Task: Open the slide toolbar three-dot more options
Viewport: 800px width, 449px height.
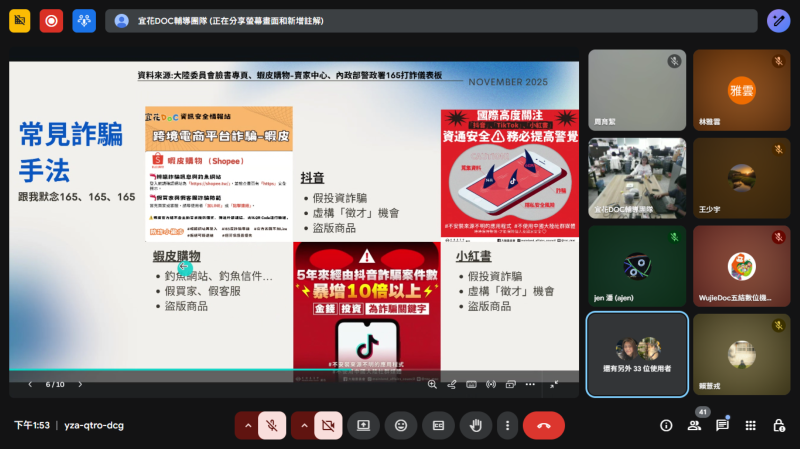Action: pos(530,384)
